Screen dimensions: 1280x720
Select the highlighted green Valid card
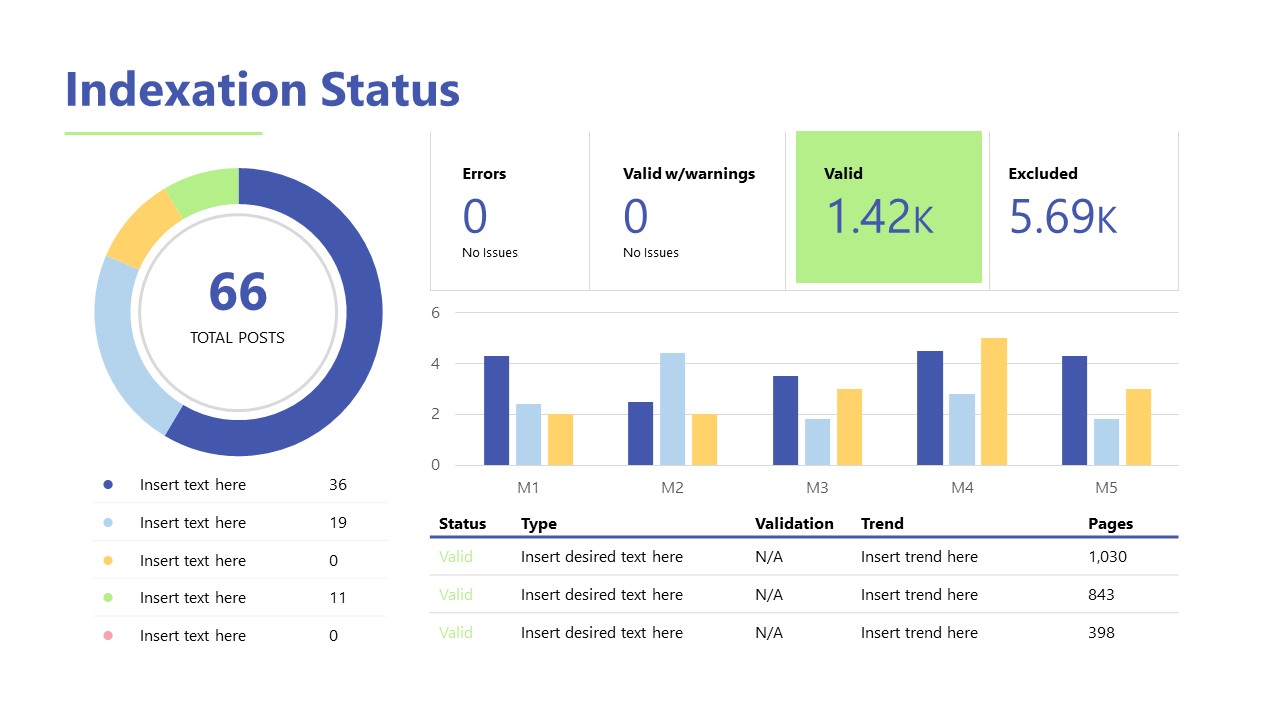(x=888, y=207)
